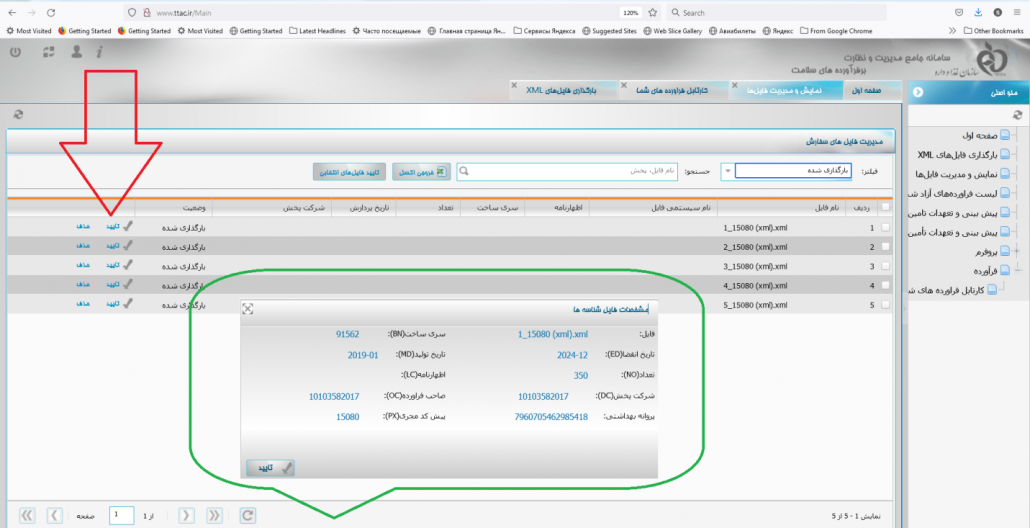
Task: Click the filter field showing بارگذاری شده
Action: click(793, 171)
